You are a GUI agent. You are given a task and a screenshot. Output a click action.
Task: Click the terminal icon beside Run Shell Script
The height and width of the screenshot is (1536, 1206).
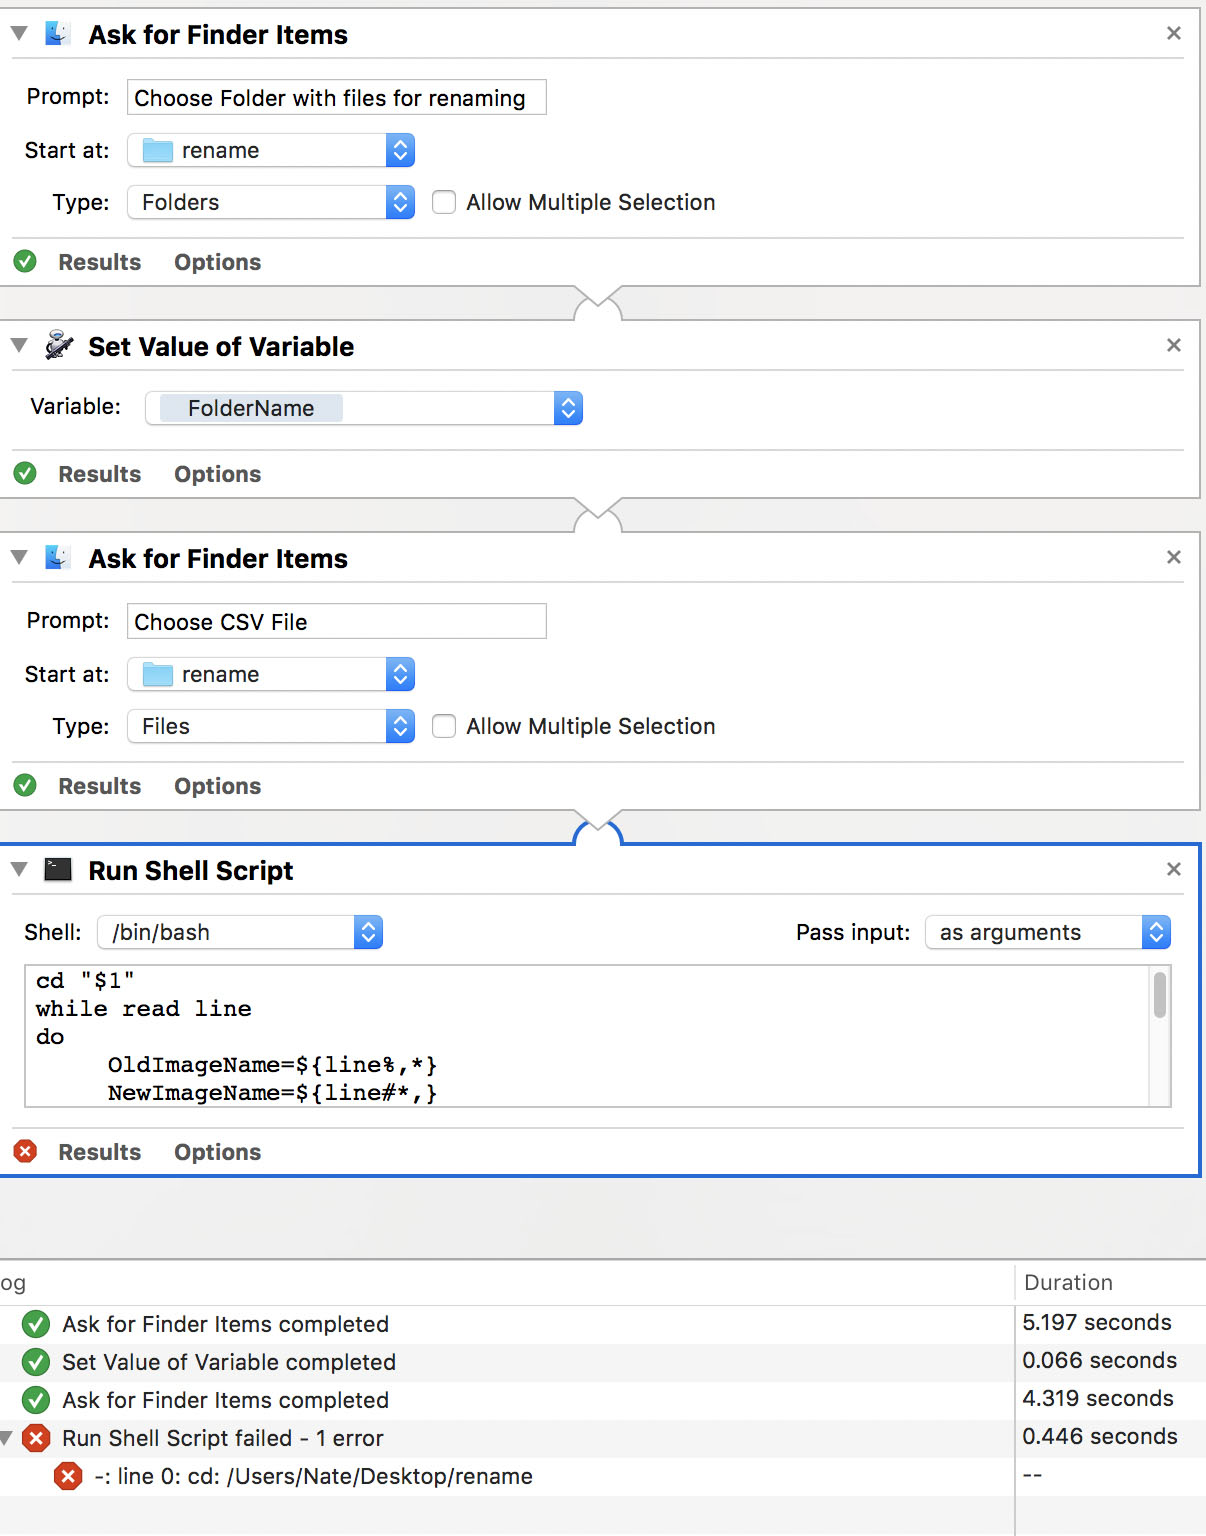59,870
